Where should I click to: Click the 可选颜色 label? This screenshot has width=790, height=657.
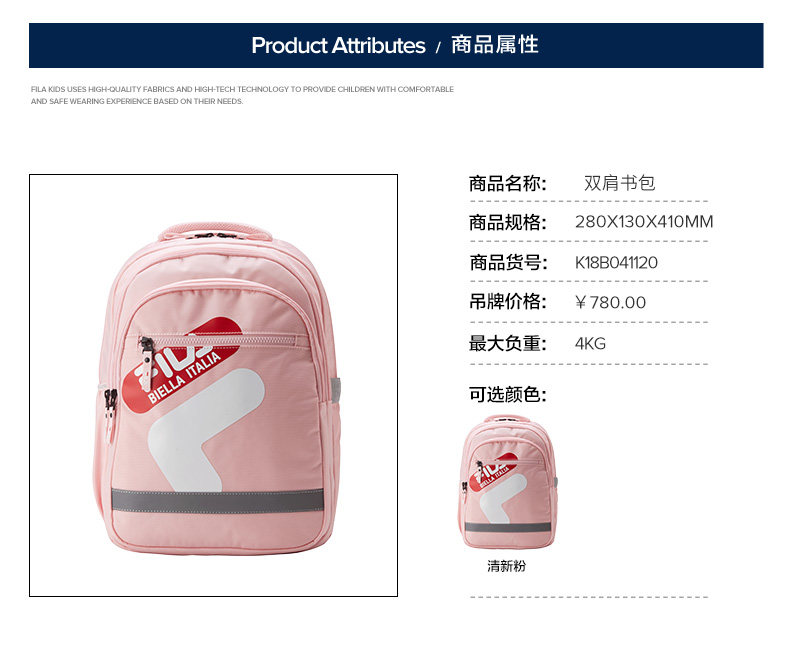[x=508, y=395]
